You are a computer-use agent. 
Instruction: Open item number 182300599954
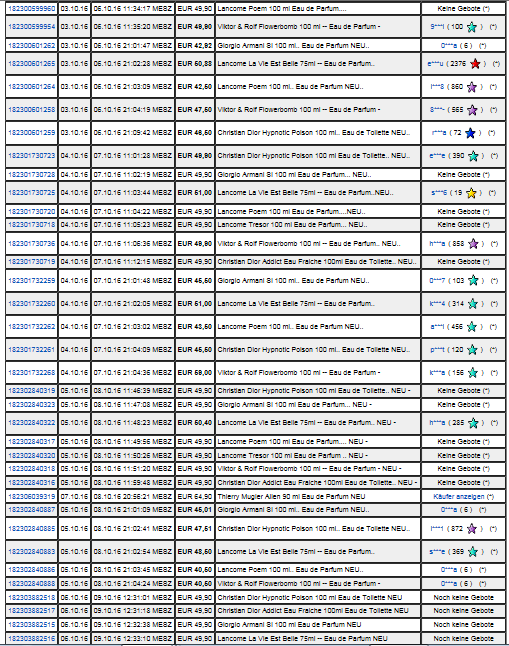32,27
